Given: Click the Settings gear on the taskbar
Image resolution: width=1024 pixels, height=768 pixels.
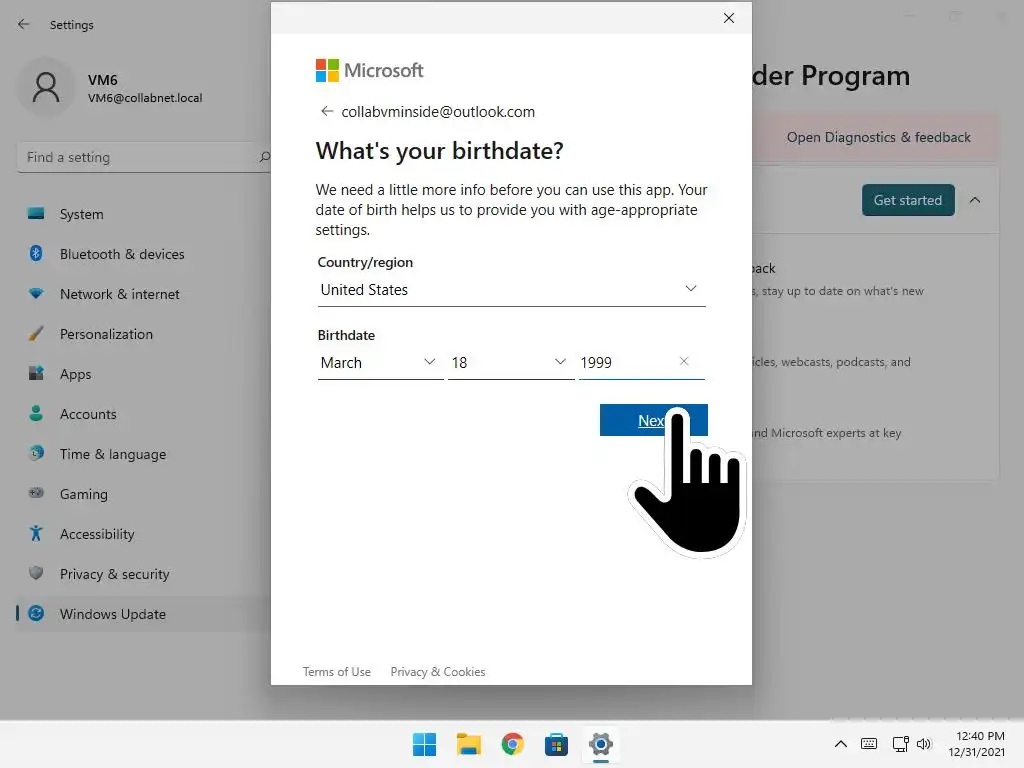Looking at the screenshot, I should (600, 744).
